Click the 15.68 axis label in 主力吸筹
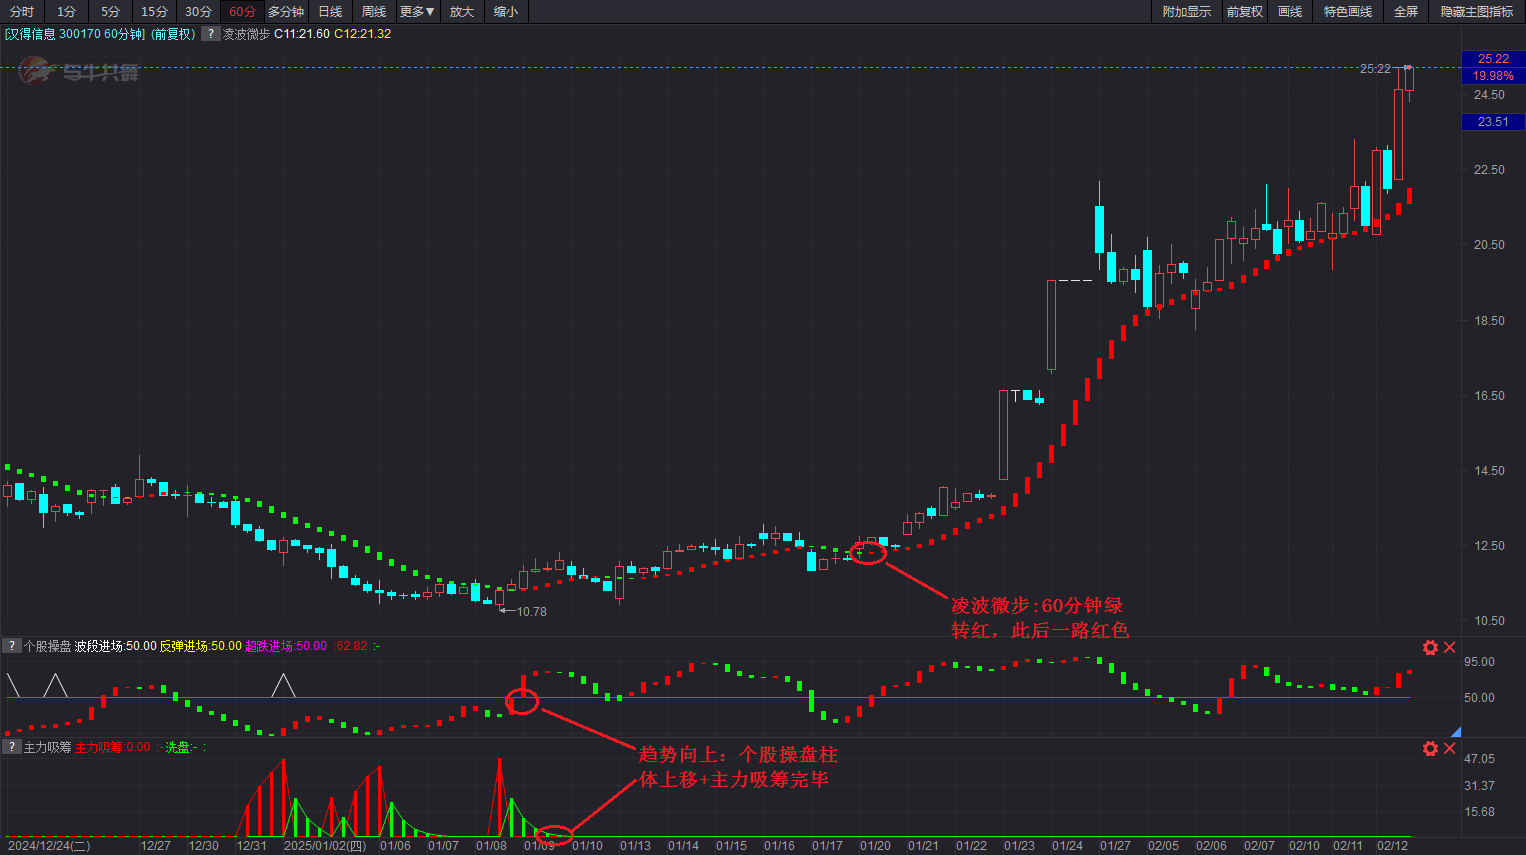This screenshot has height=855, width=1526. 1479,812
